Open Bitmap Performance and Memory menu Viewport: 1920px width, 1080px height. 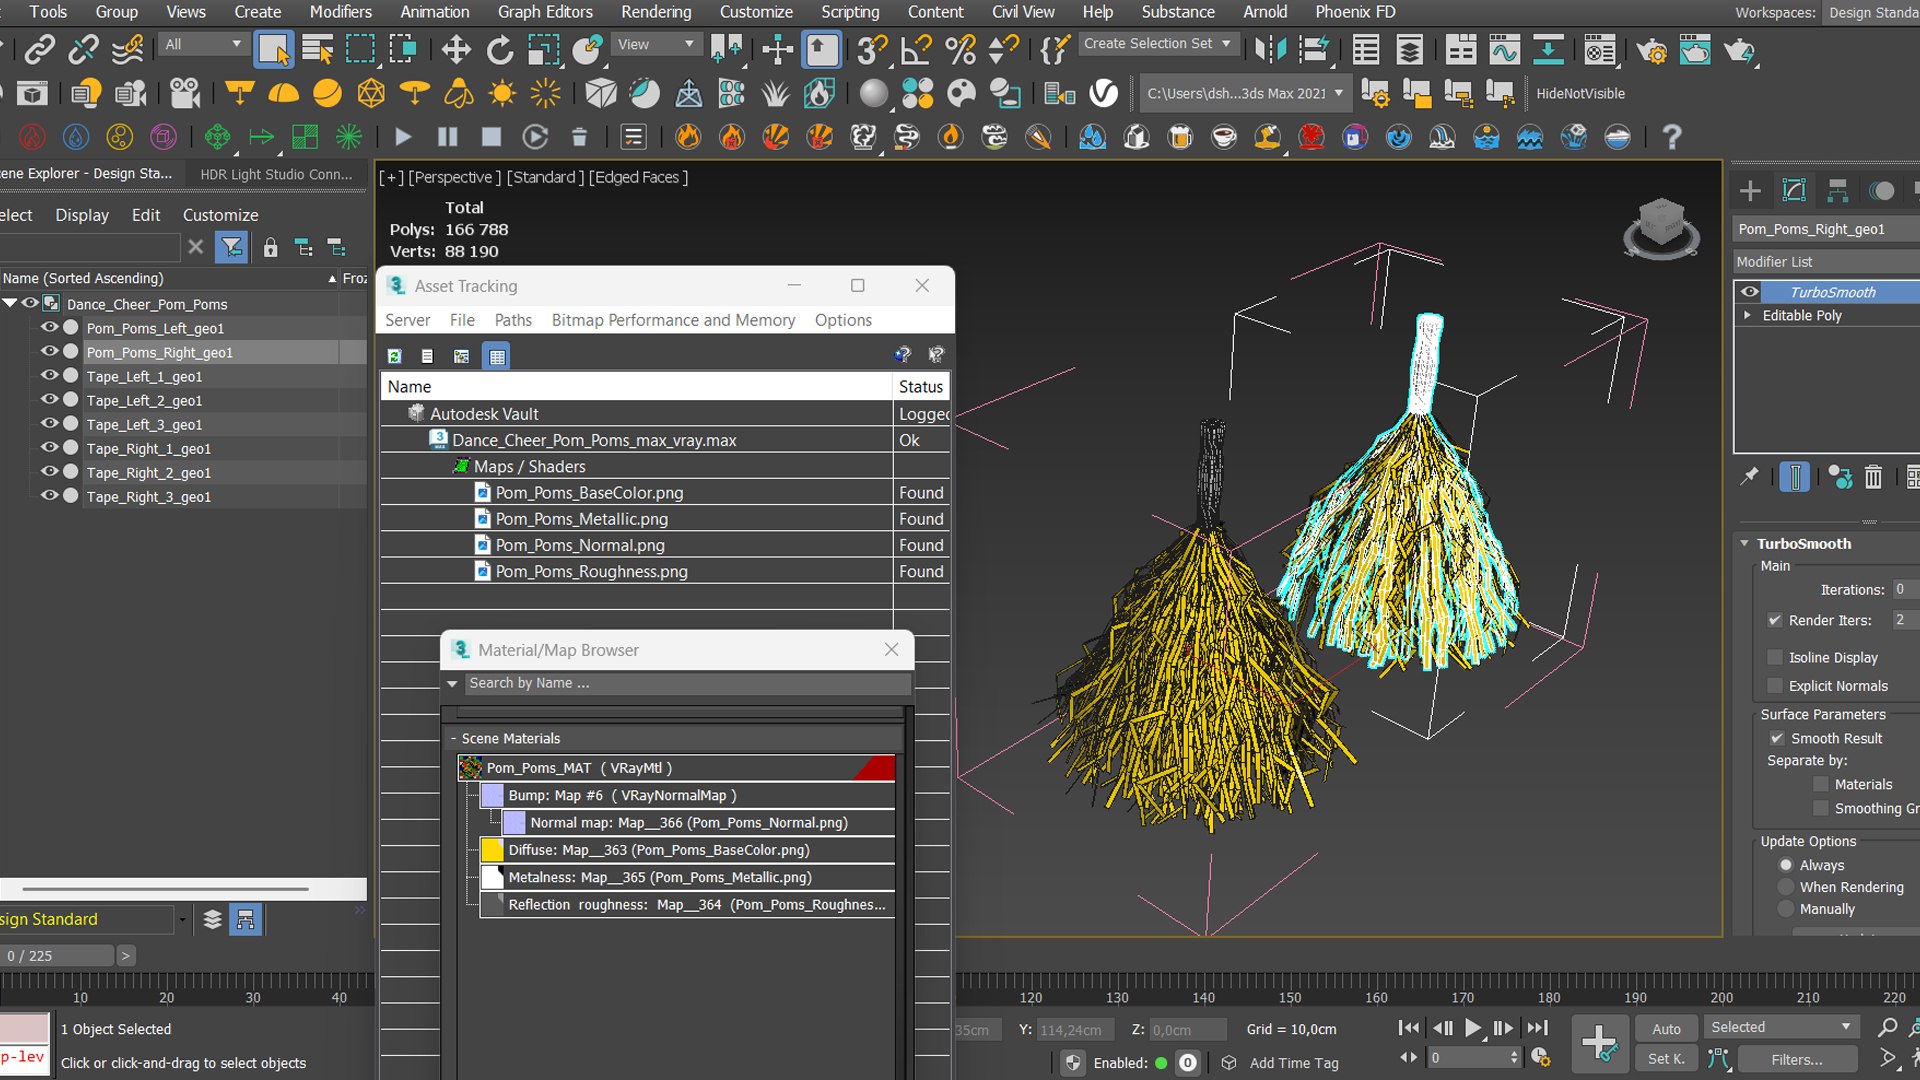[673, 320]
